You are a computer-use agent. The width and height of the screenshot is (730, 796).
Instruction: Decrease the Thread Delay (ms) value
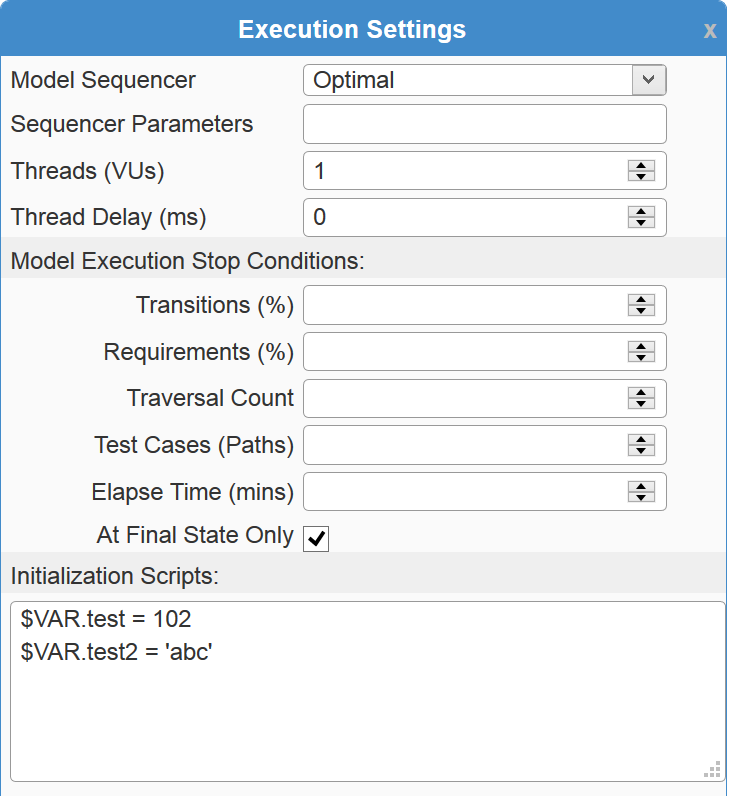pyautogui.click(x=641, y=223)
